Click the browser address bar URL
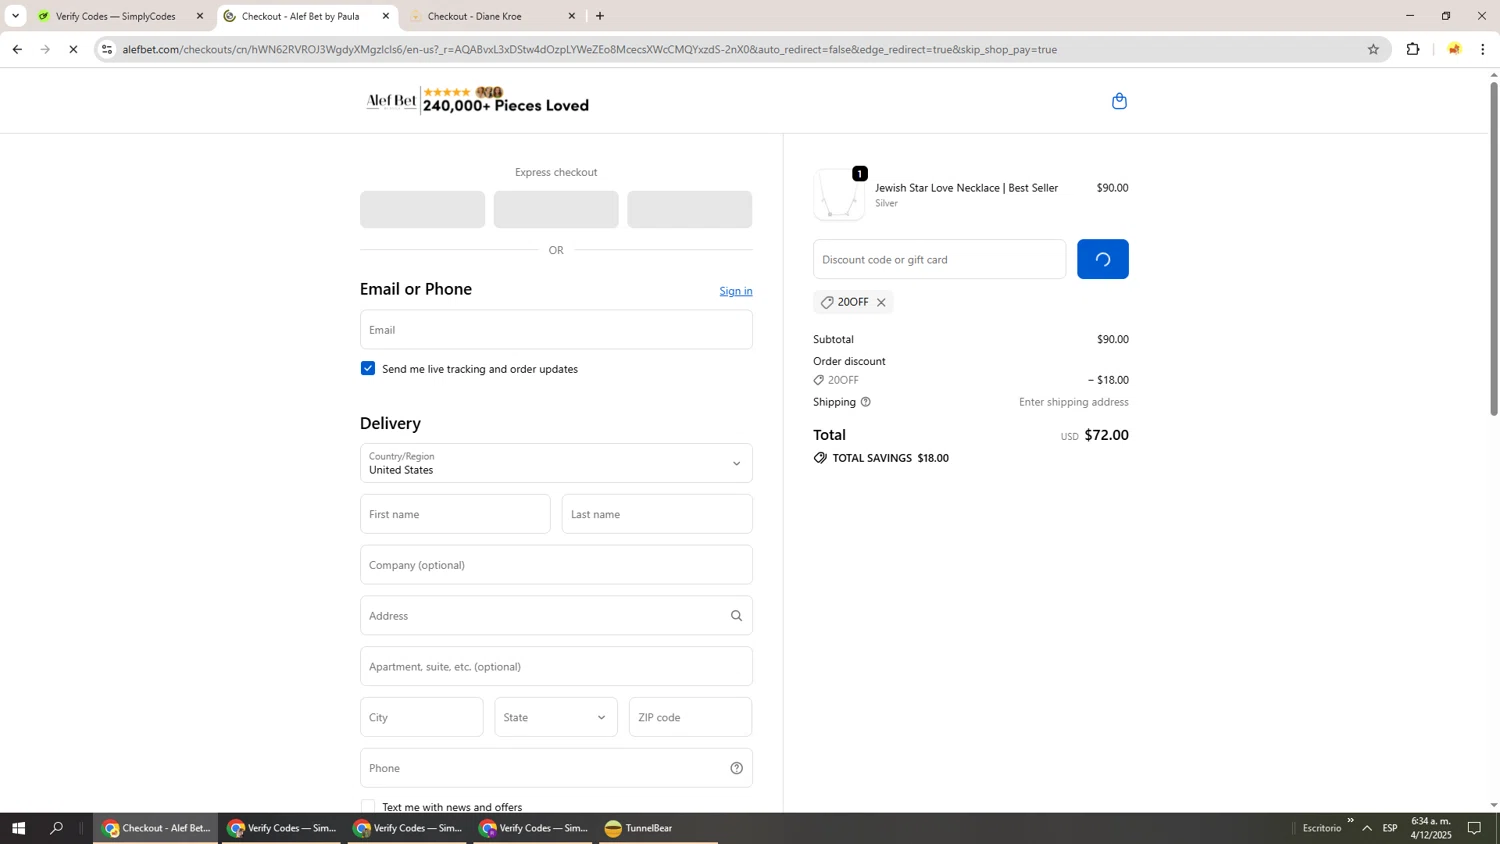This screenshot has width=1500, height=844. click(590, 49)
